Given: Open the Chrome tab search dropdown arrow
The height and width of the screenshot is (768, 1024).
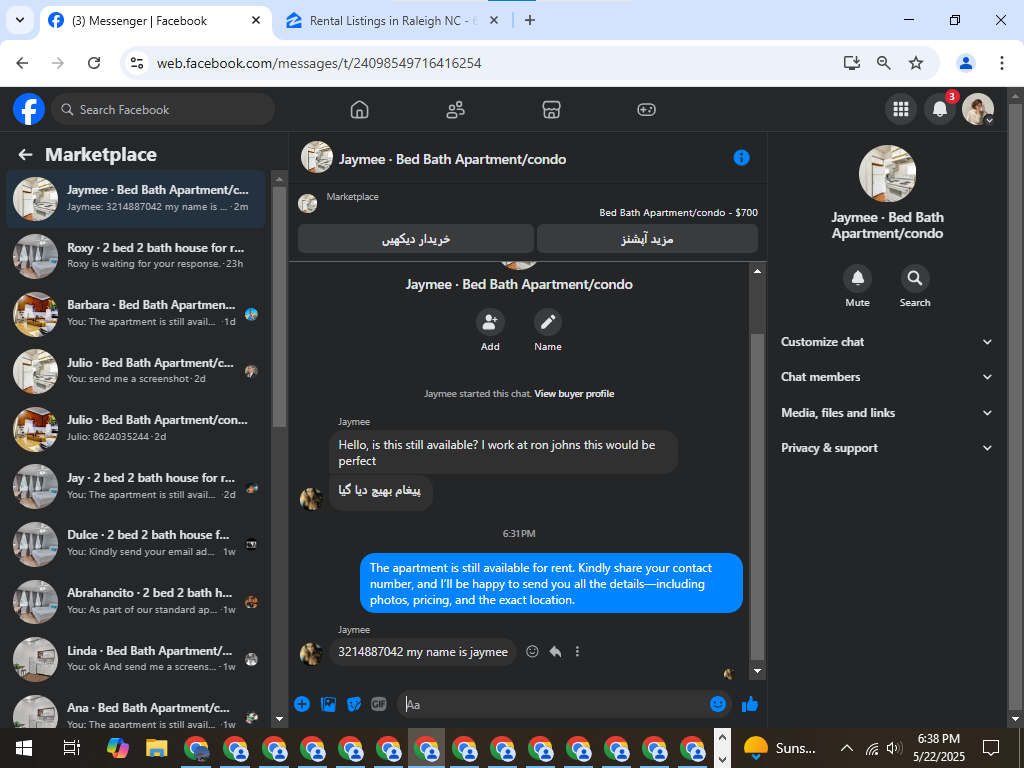Looking at the screenshot, I should (20, 20).
